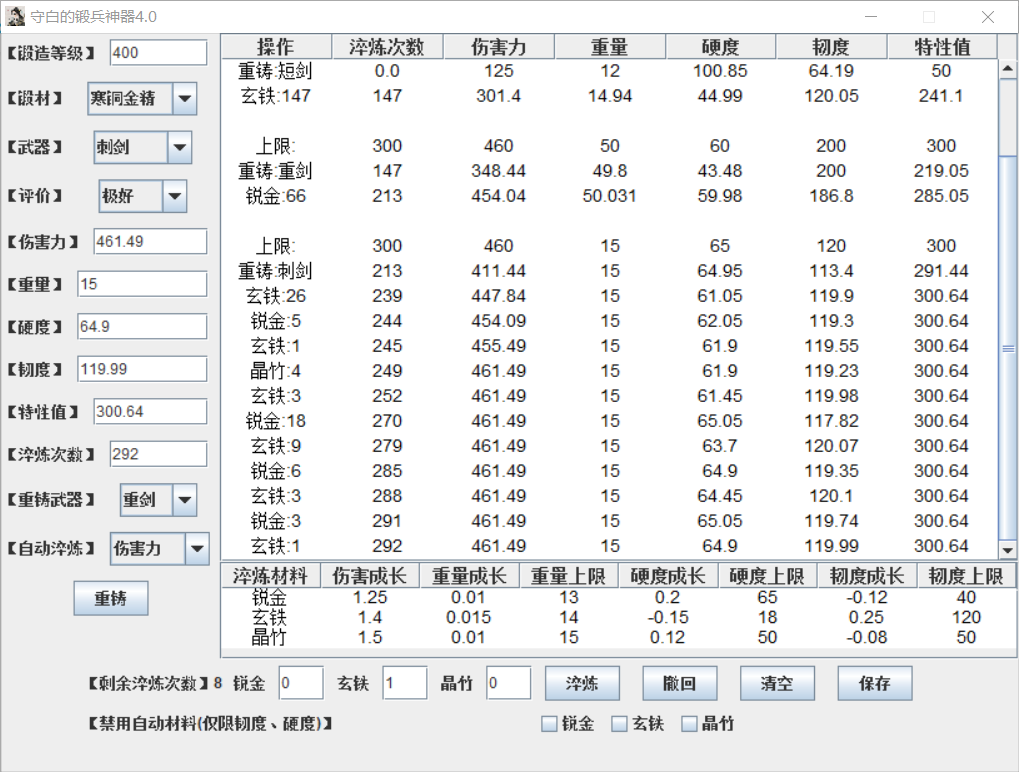Viewport: 1019px width, 772px height.
Task: Click the 清空 button
Action: tap(777, 684)
